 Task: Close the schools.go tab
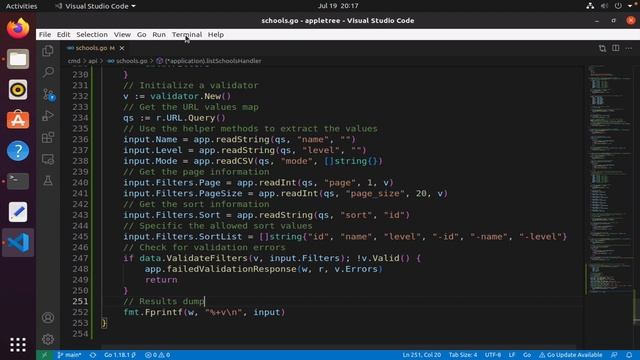pyautogui.click(x=122, y=48)
